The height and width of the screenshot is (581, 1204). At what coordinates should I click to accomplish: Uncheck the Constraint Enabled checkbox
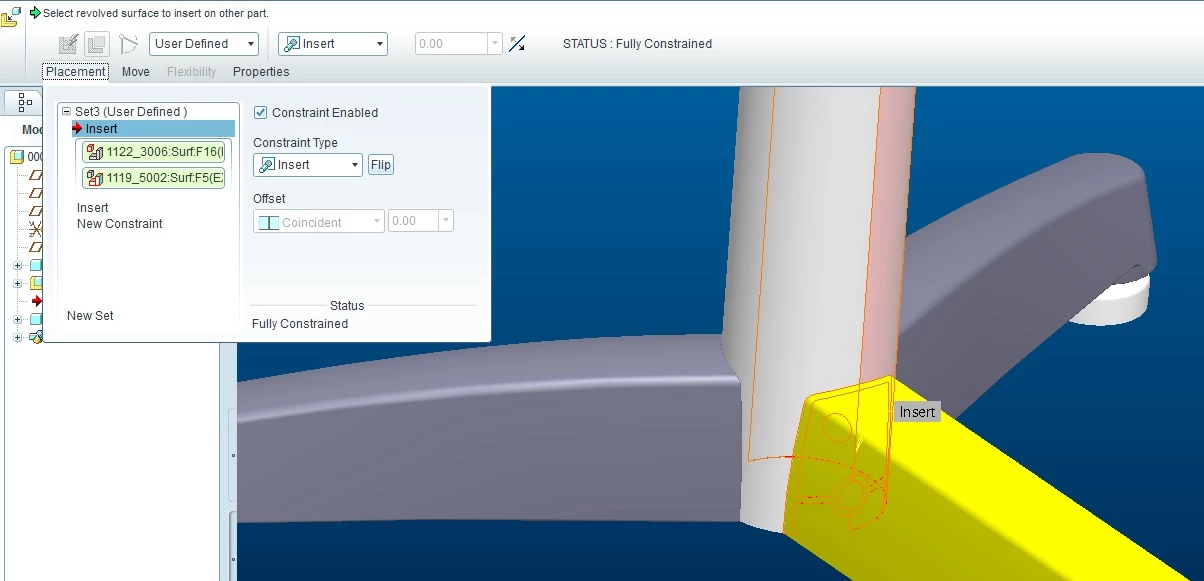coord(260,113)
